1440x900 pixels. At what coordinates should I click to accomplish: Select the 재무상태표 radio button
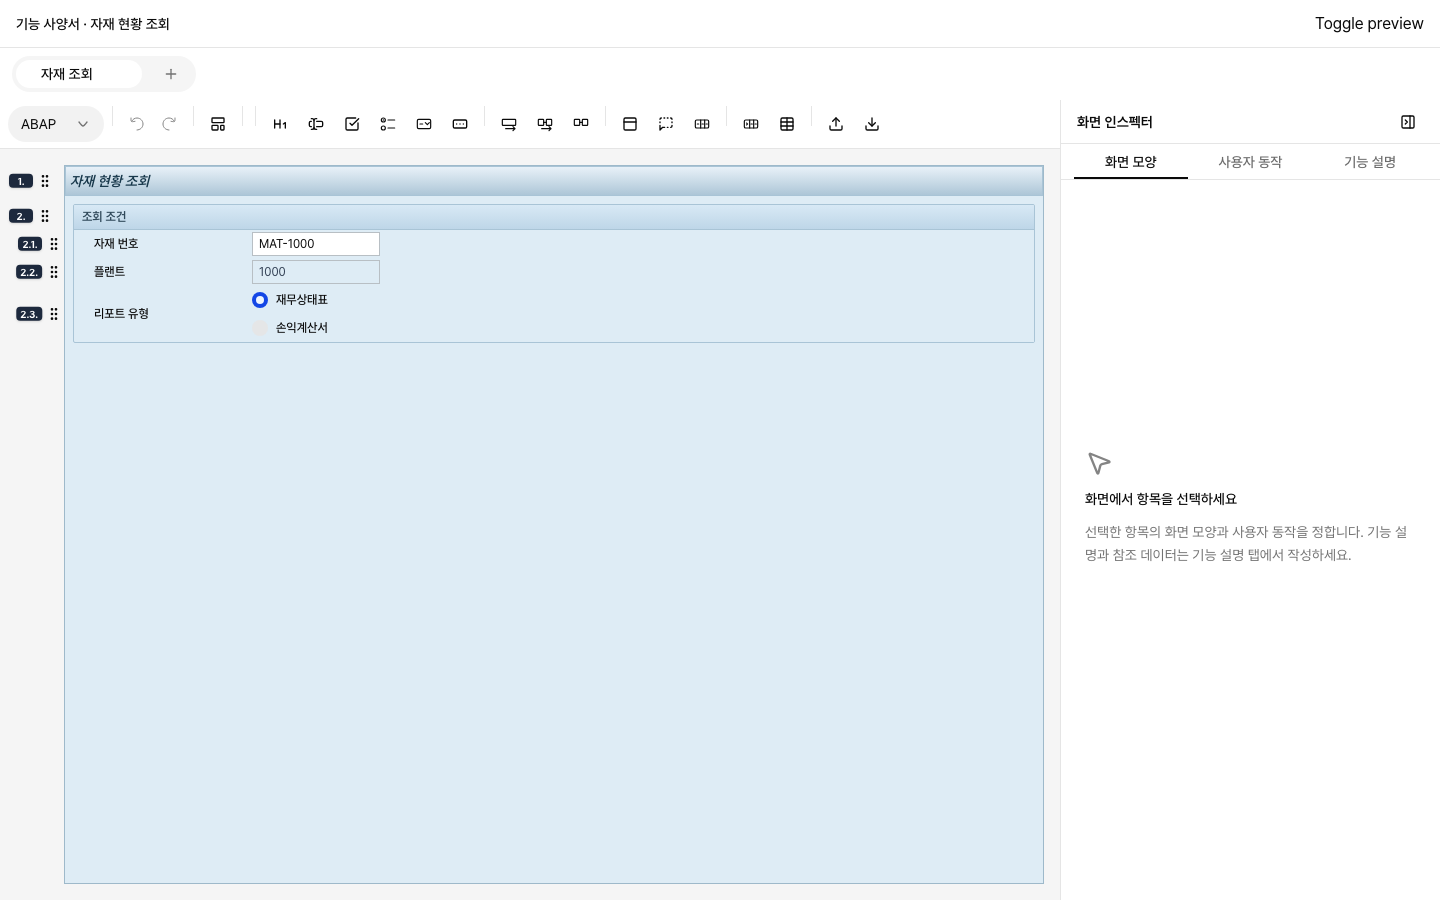tap(260, 300)
